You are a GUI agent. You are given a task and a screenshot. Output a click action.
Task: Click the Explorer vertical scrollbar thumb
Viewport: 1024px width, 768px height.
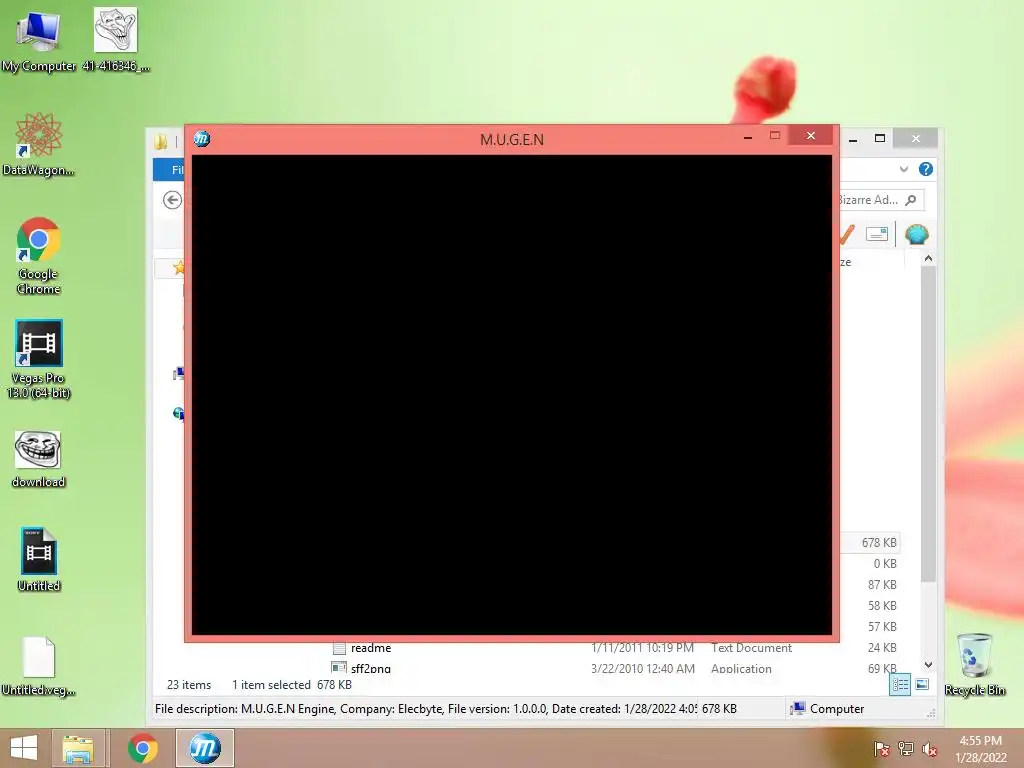[928, 424]
